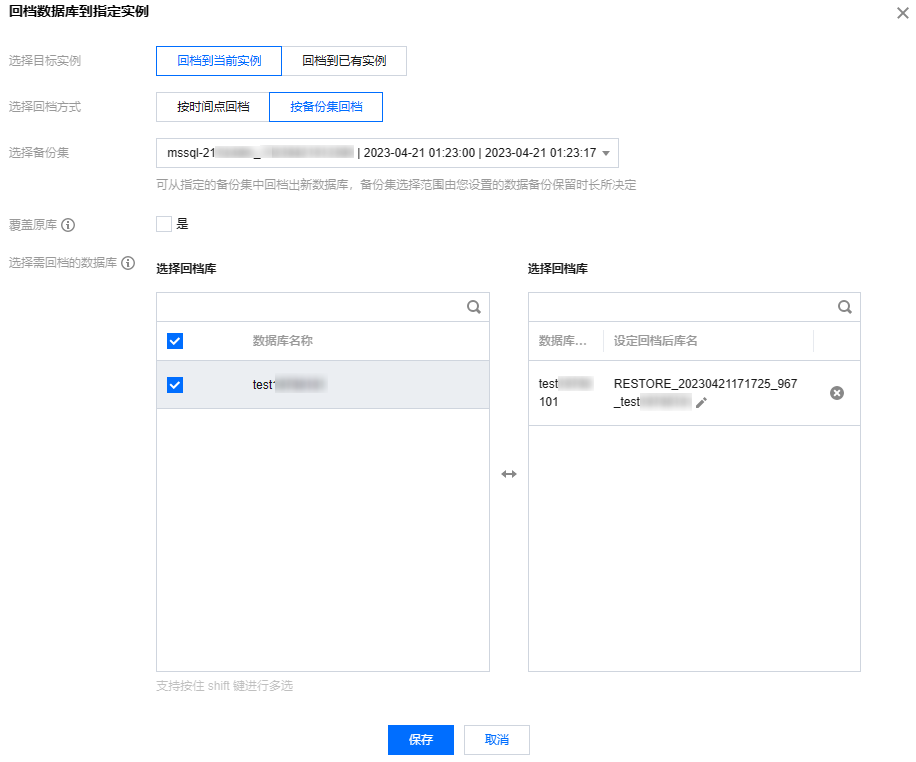Image resolution: width=916 pixels, height=762 pixels.
Task: Select the 按备份集回档 rollback method
Action: 326,107
